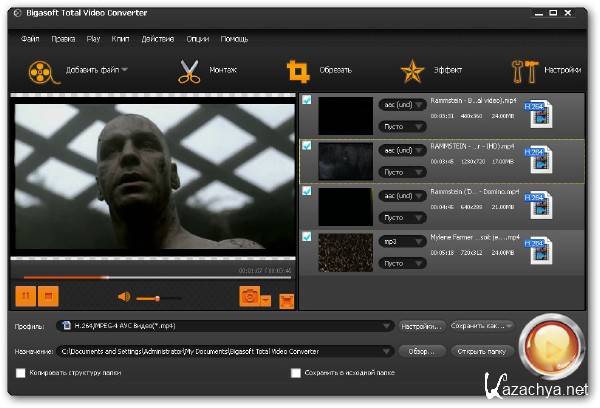
Task: Click the Add File film reel icon
Action: tap(40, 71)
